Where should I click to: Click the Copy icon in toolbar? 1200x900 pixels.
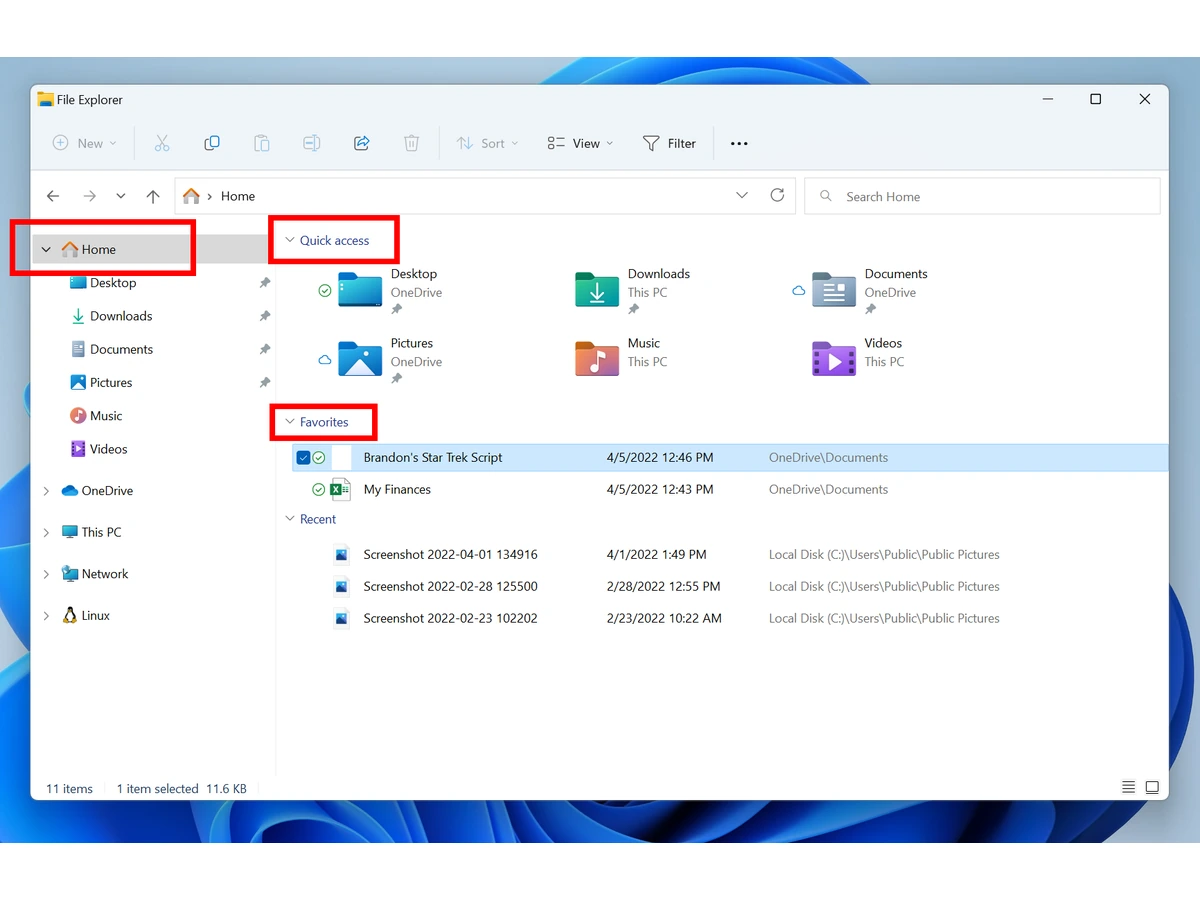coord(212,143)
